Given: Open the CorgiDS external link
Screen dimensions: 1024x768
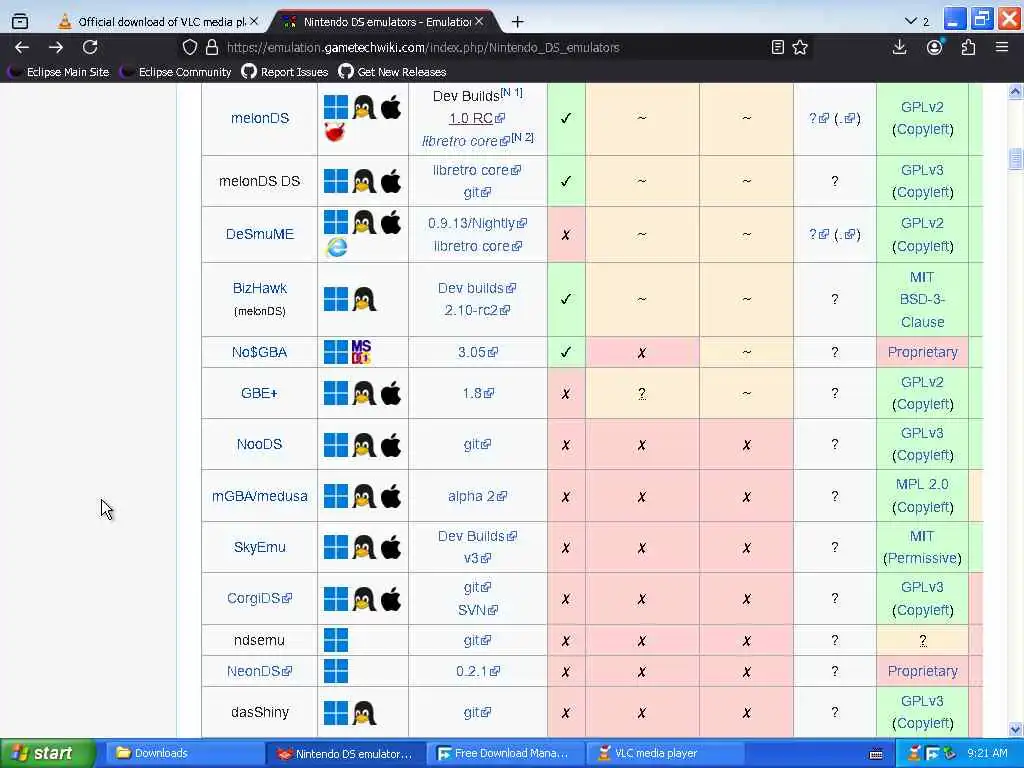Looking at the screenshot, I should pos(259,598).
